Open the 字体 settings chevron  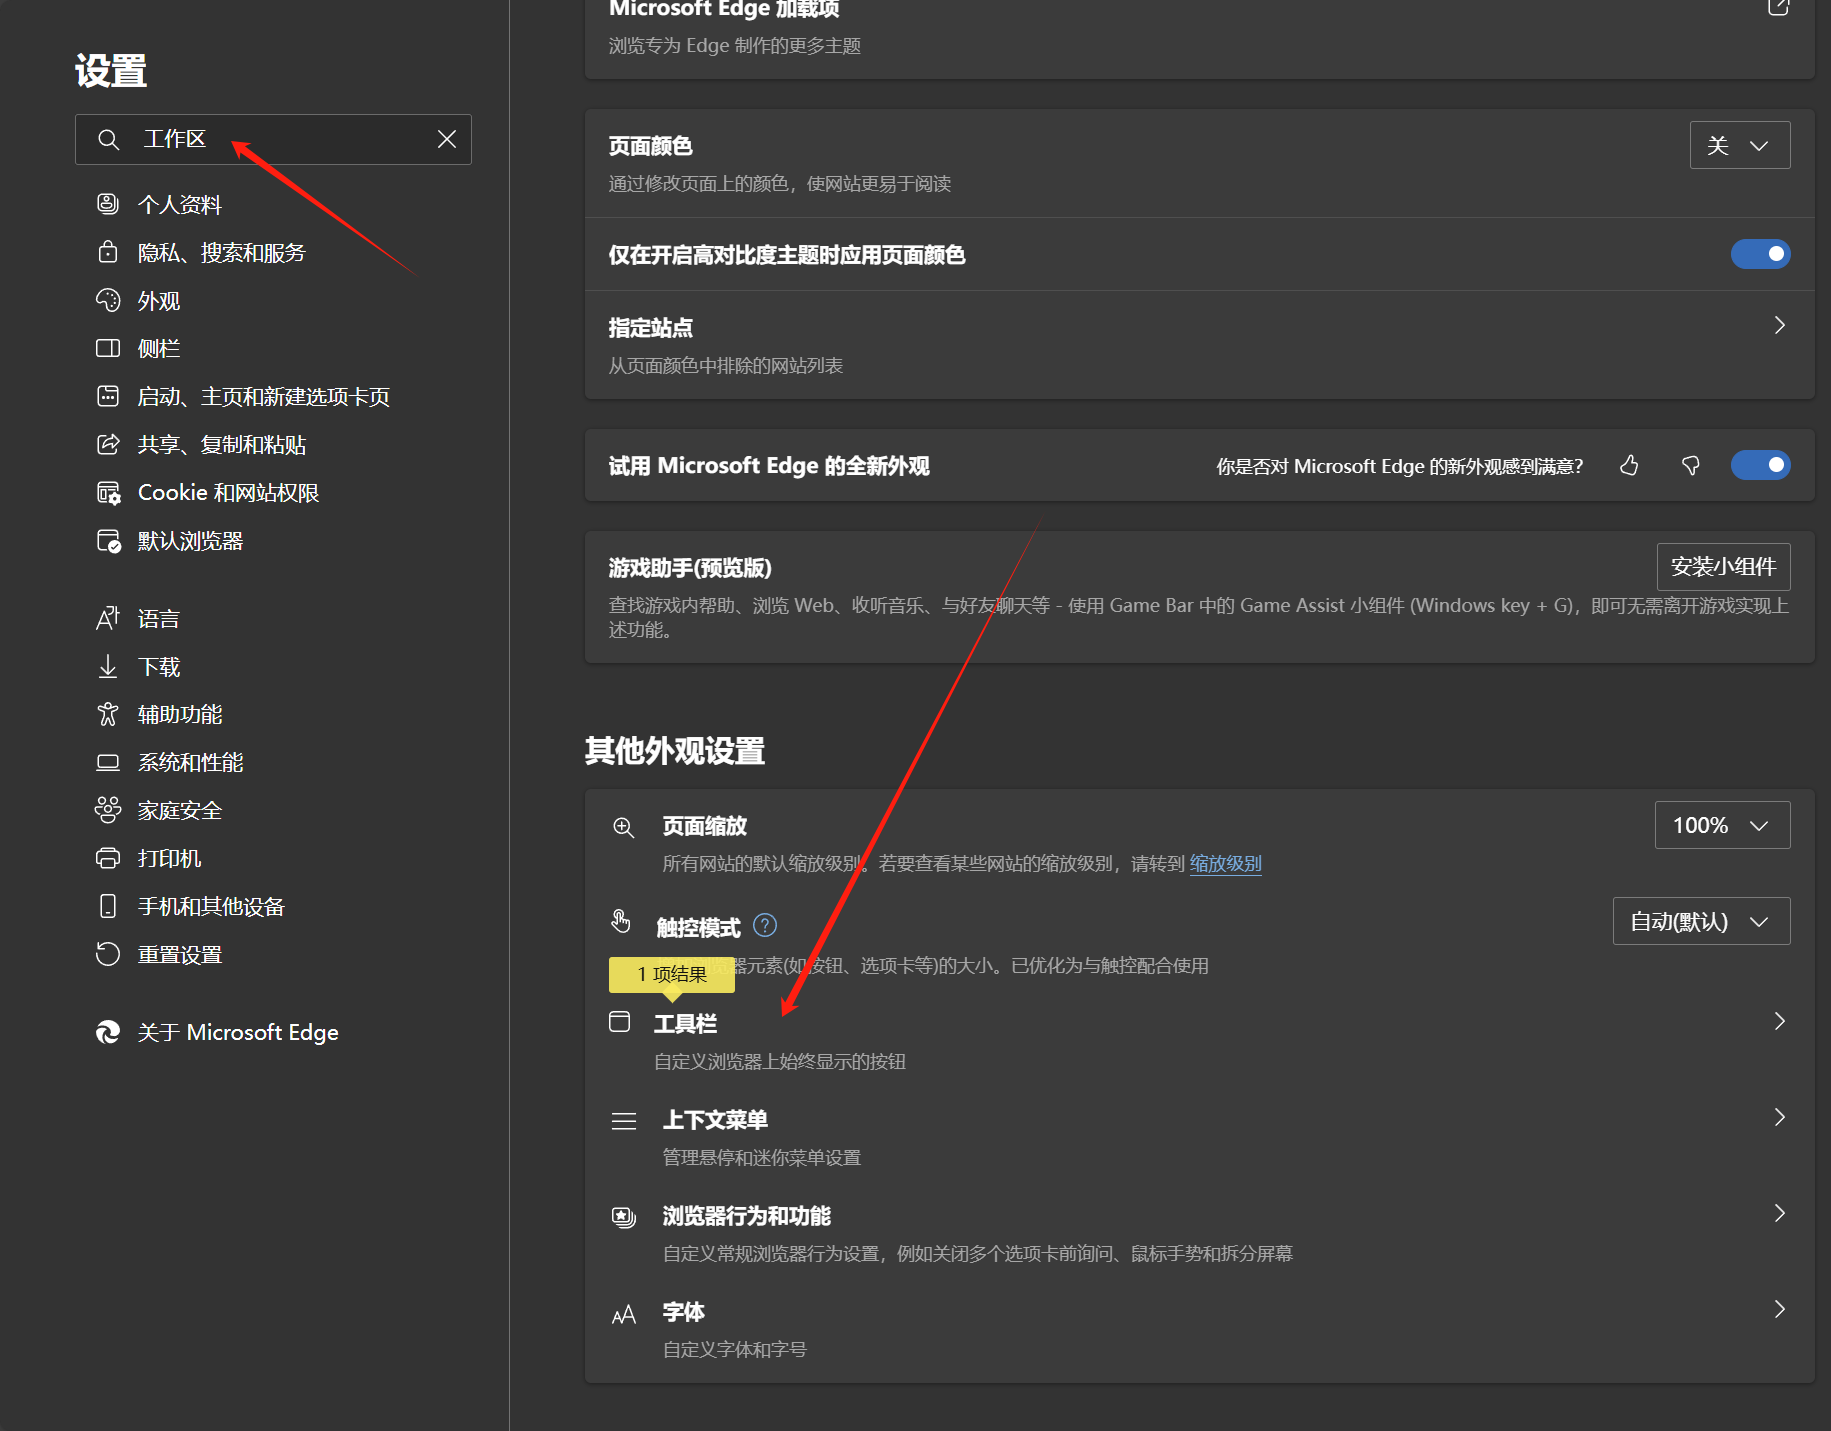coord(1779,1310)
